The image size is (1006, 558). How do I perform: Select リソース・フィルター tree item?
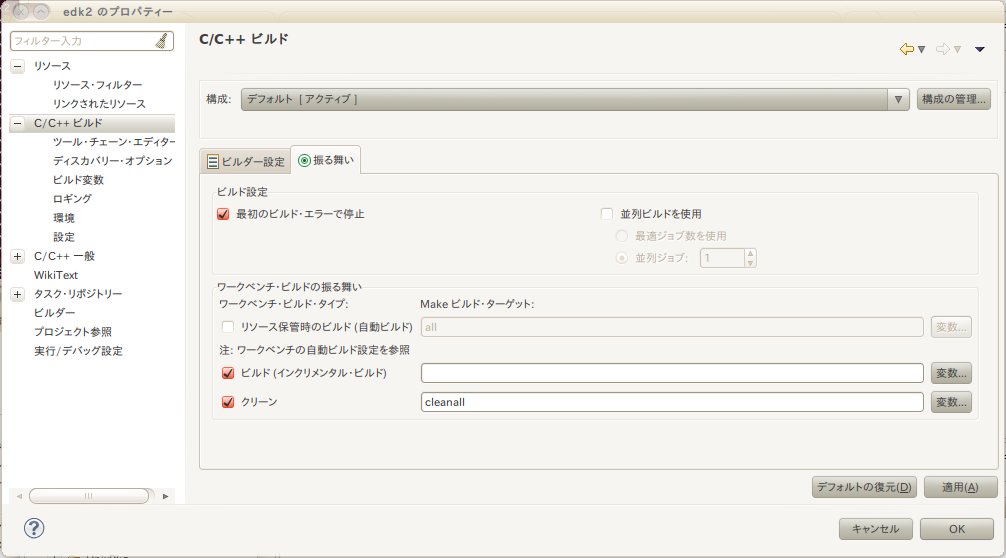(98, 85)
